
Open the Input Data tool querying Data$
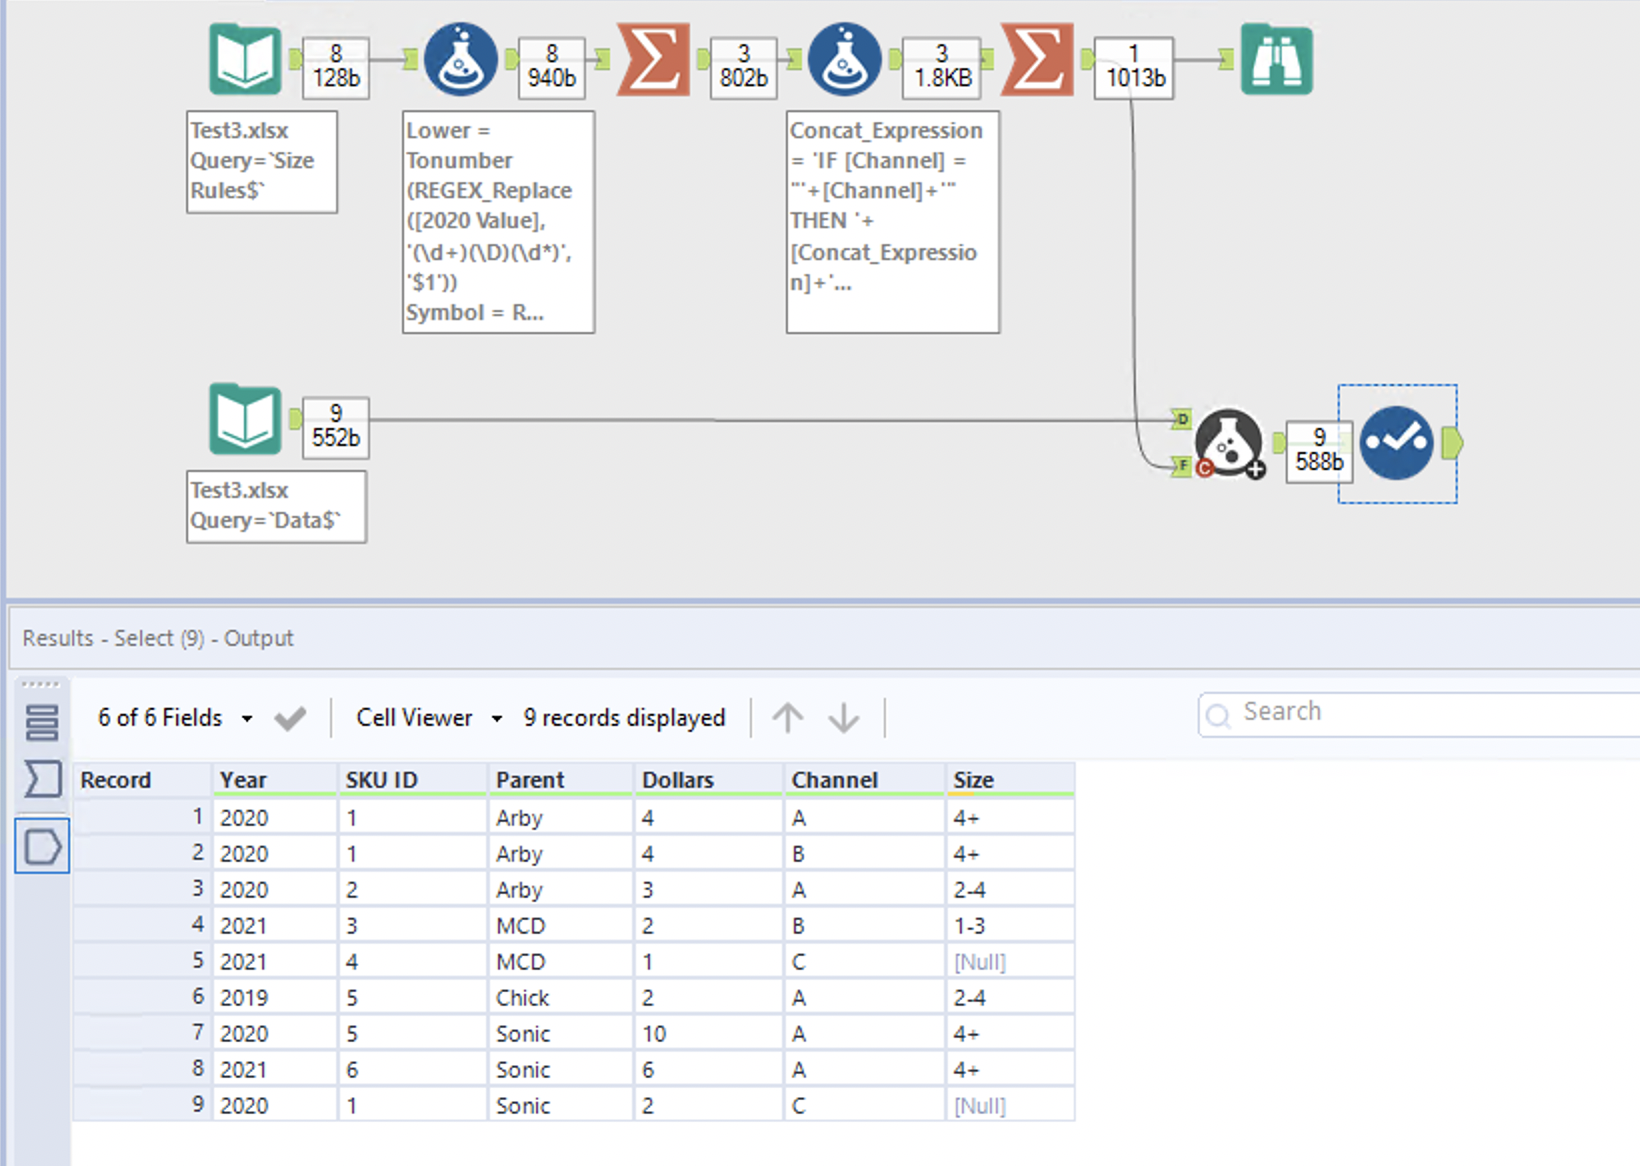point(243,420)
